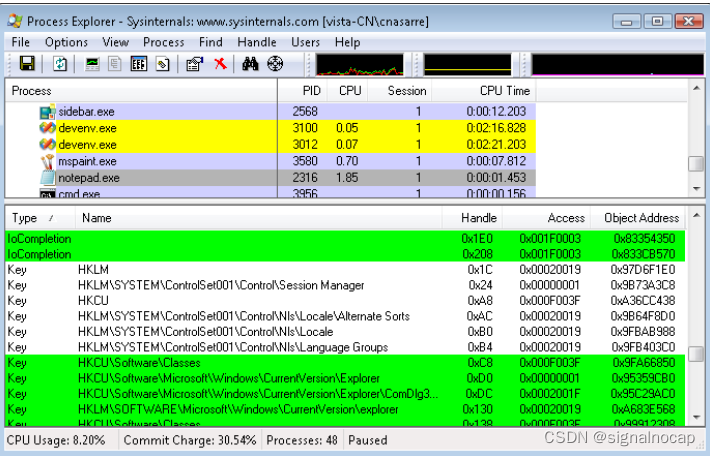The width and height of the screenshot is (710, 456).
Task: Select the Alternate Sorts key row
Action: tap(345, 316)
